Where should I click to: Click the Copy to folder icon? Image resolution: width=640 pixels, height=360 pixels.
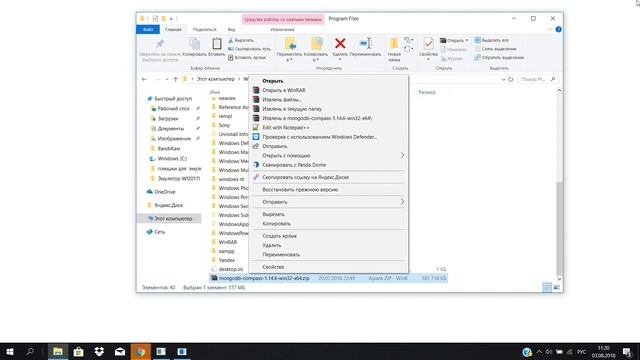tap(316, 43)
